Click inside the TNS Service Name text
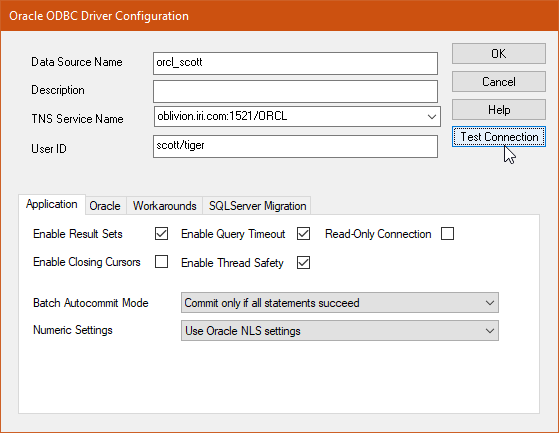The height and width of the screenshot is (433, 559). [222, 117]
